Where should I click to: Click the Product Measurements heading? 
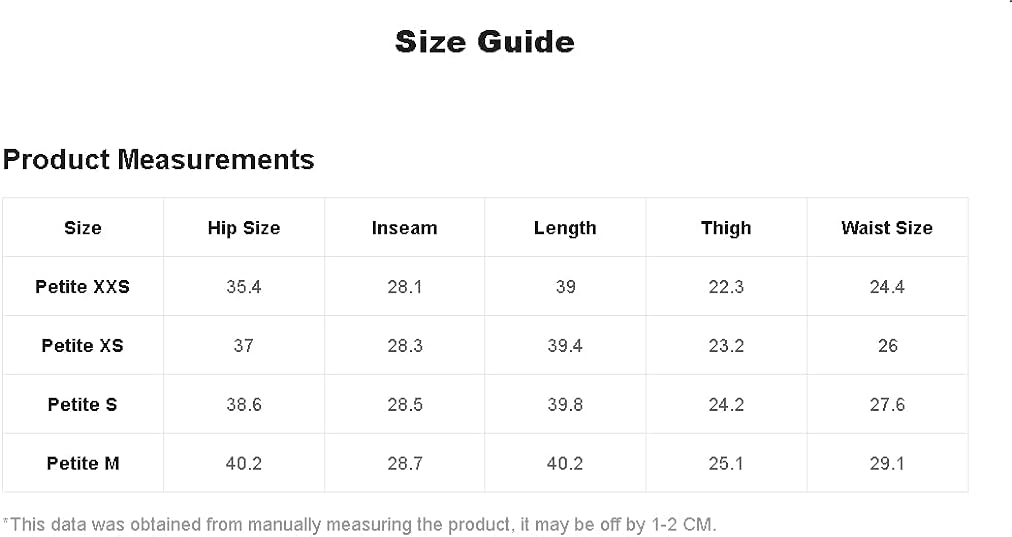click(158, 159)
